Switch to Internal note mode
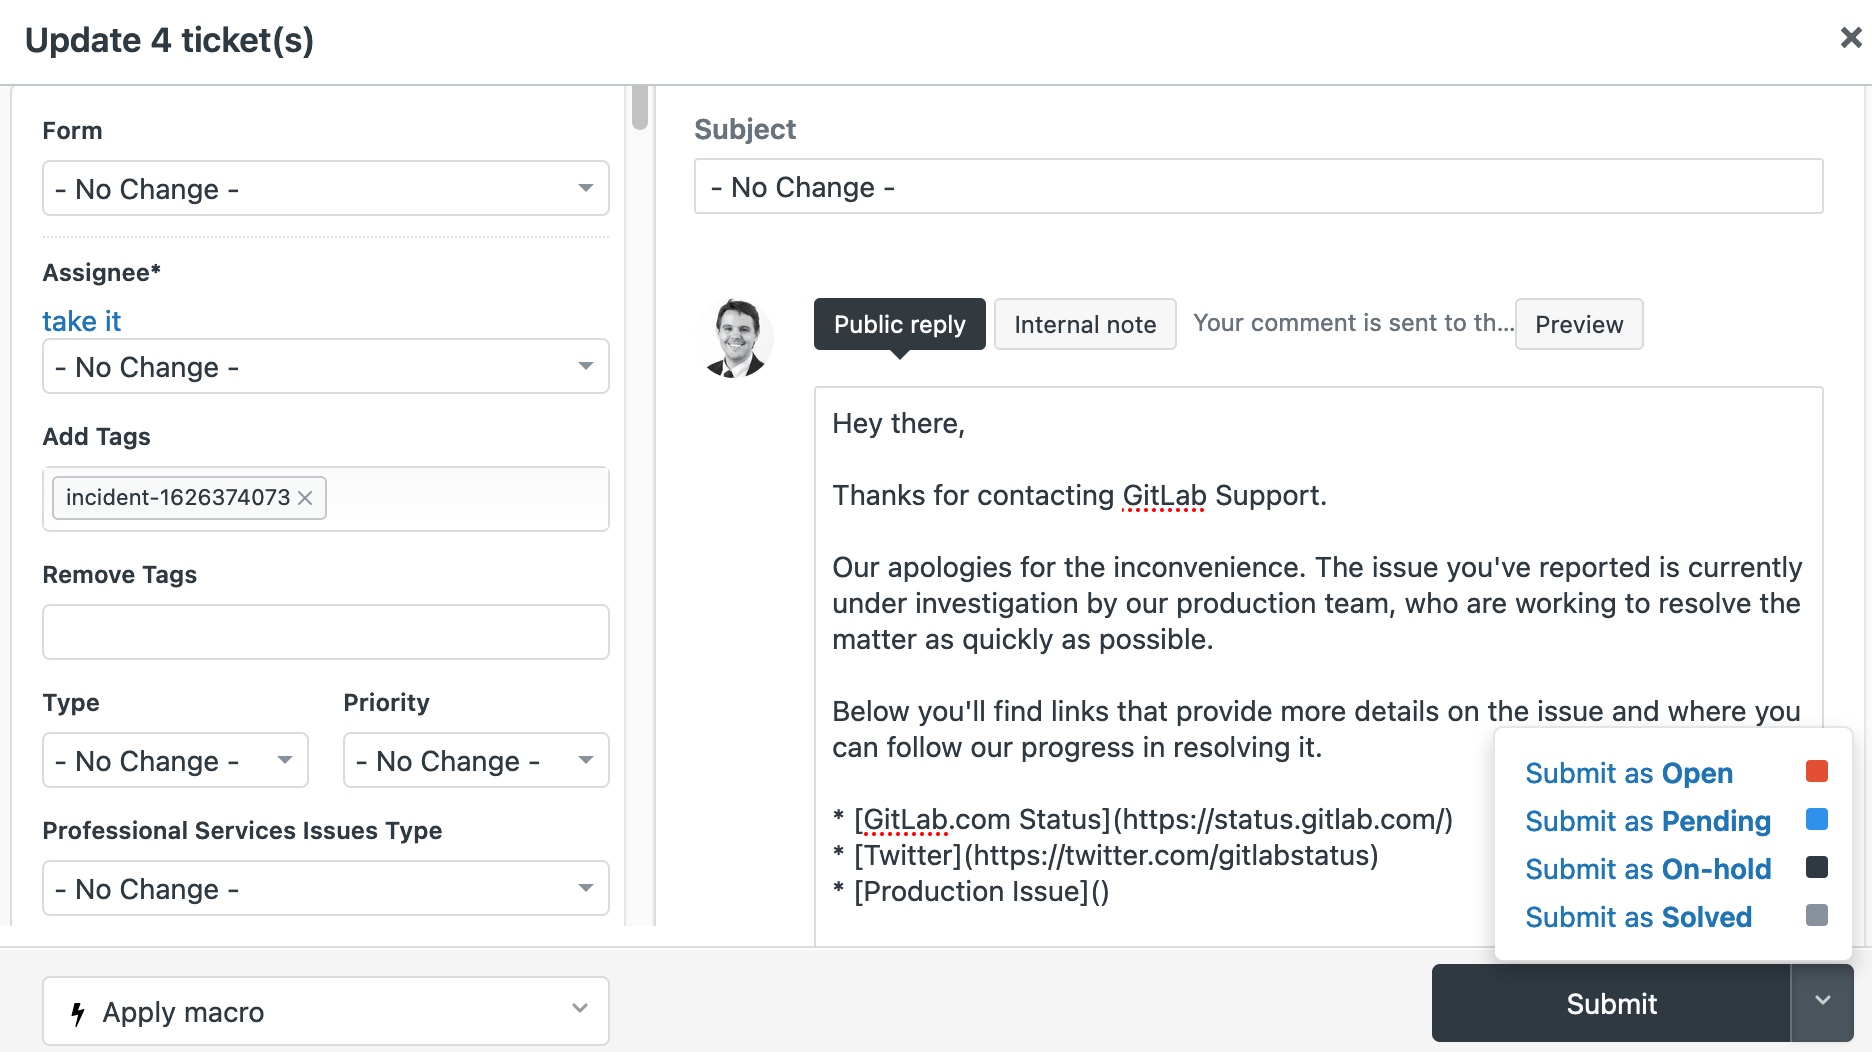The image size is (1872, 1052). (x=1085, y=324)
